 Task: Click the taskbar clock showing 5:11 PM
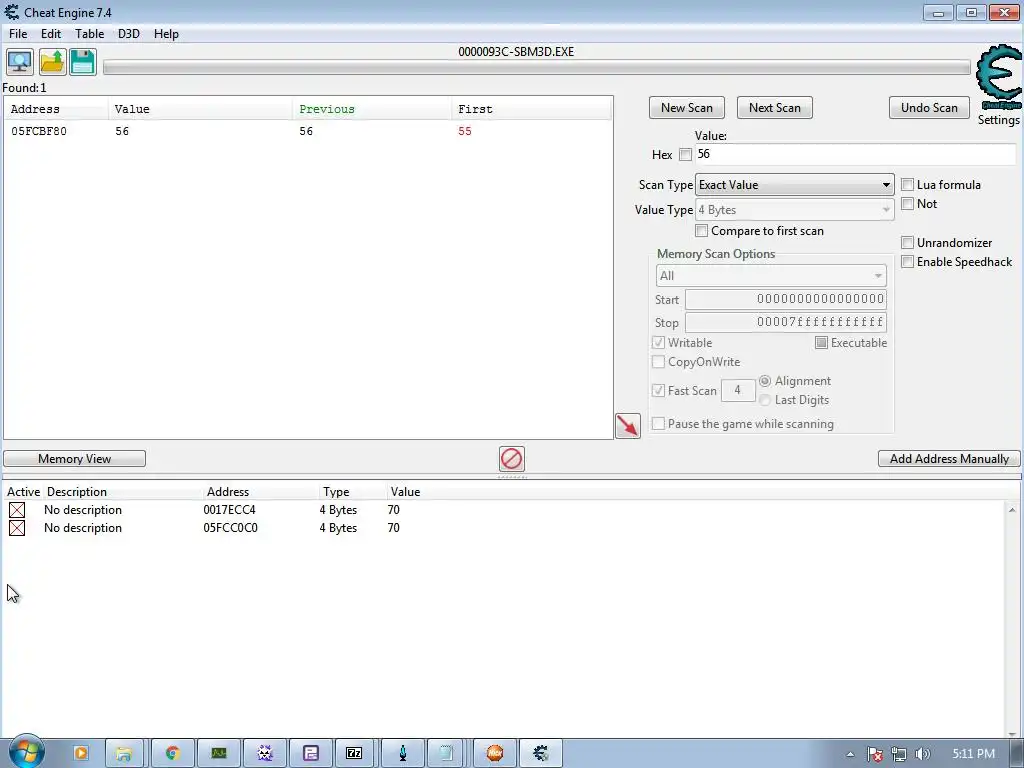click(x=973, y=754)
